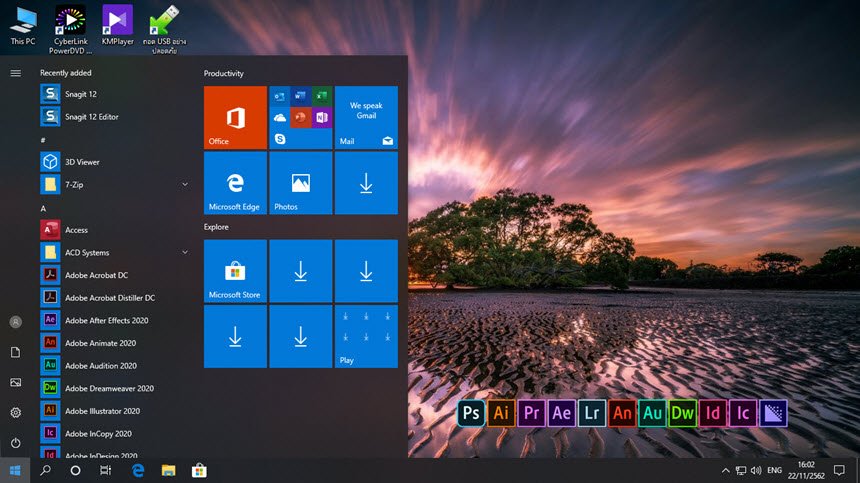Click the download tile below Microsoft Store

235,337
